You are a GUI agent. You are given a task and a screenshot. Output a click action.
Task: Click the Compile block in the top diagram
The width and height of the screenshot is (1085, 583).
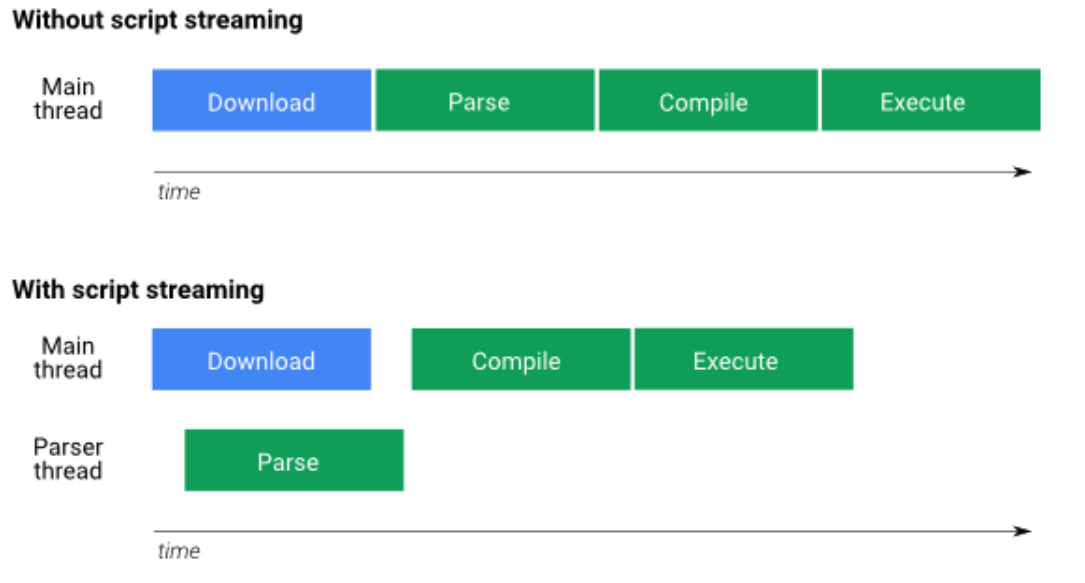click(x=708, y=101)
